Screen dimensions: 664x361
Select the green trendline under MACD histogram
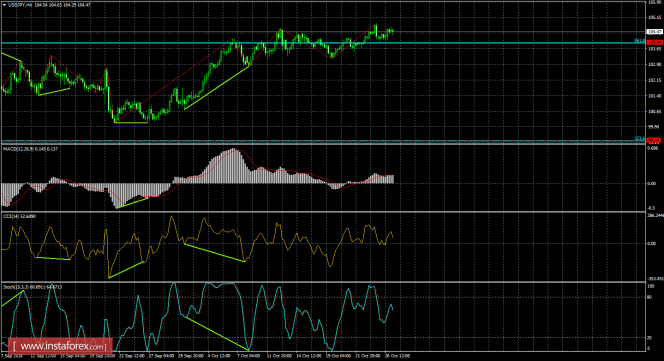[132, 203]
